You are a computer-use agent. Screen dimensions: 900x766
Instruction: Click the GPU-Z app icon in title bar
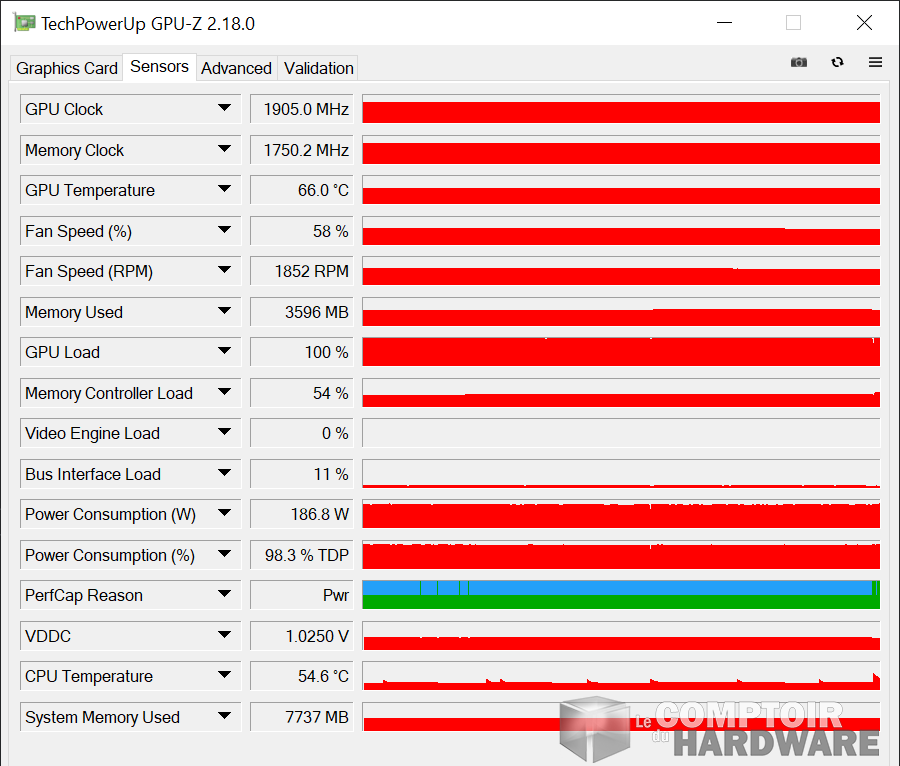pyautogui.click(x=24, y=23)
